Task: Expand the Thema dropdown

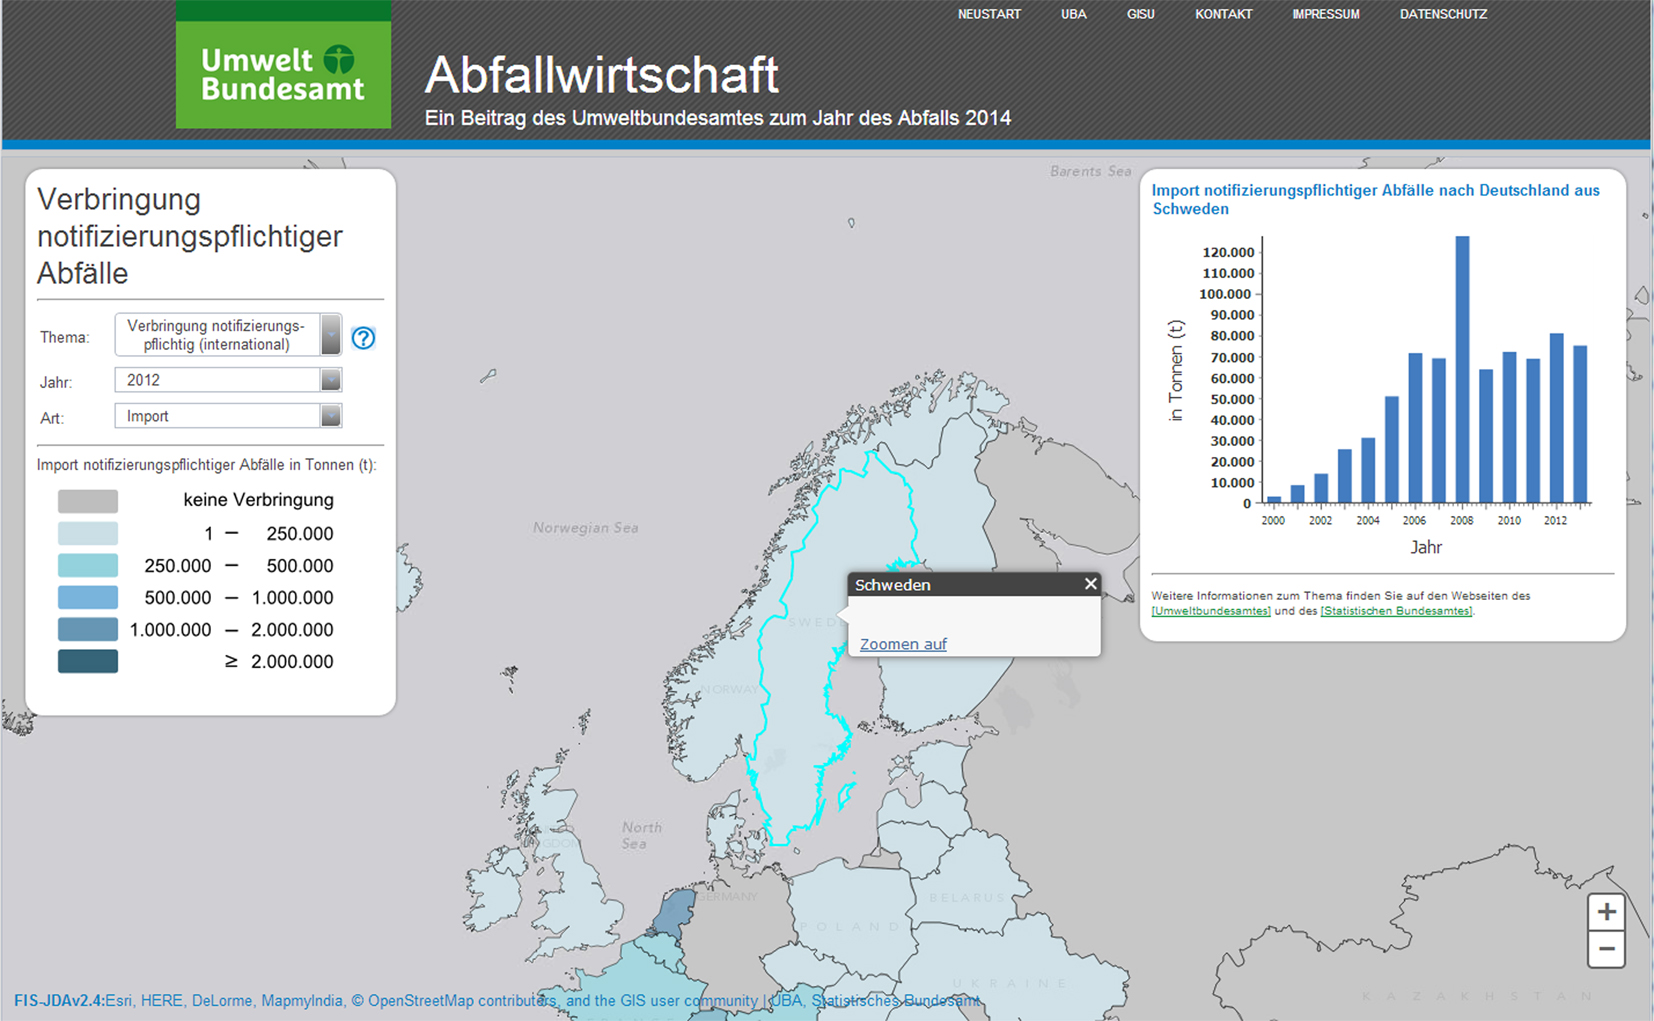Action: [330, 335]
